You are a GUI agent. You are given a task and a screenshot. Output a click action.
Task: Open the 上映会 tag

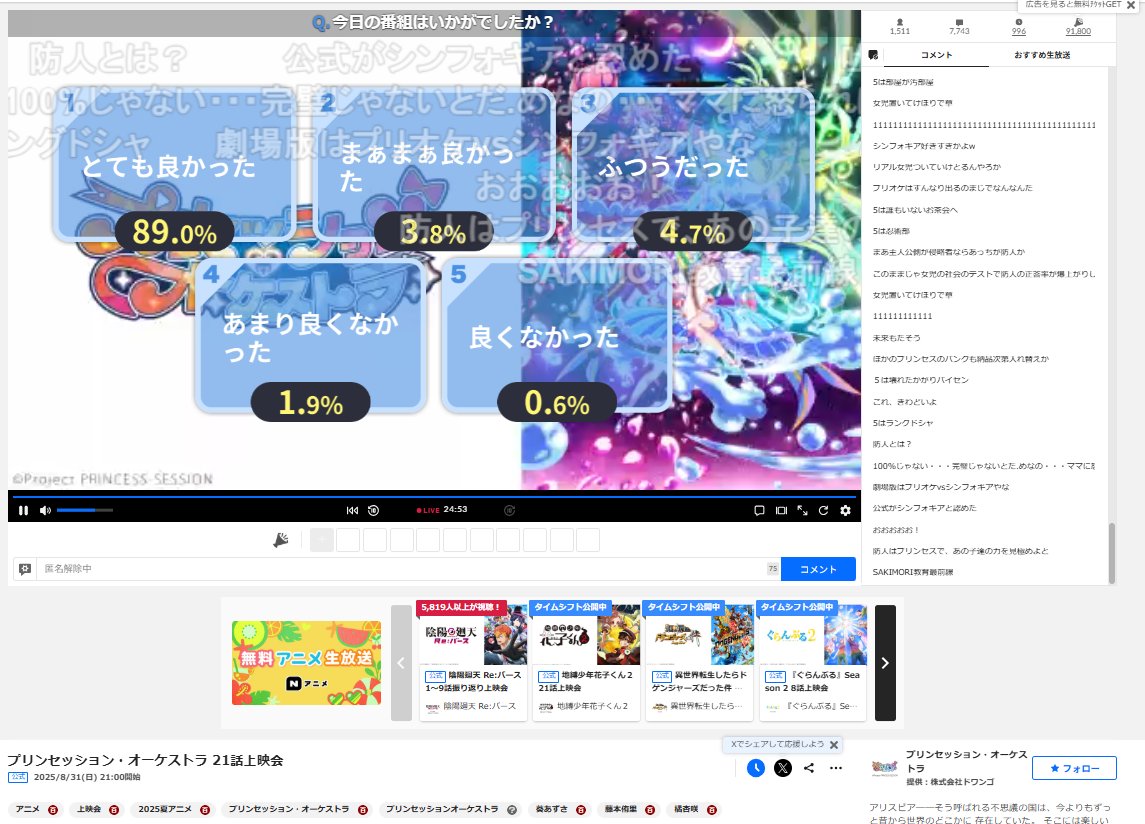click(x=88, y=809)
